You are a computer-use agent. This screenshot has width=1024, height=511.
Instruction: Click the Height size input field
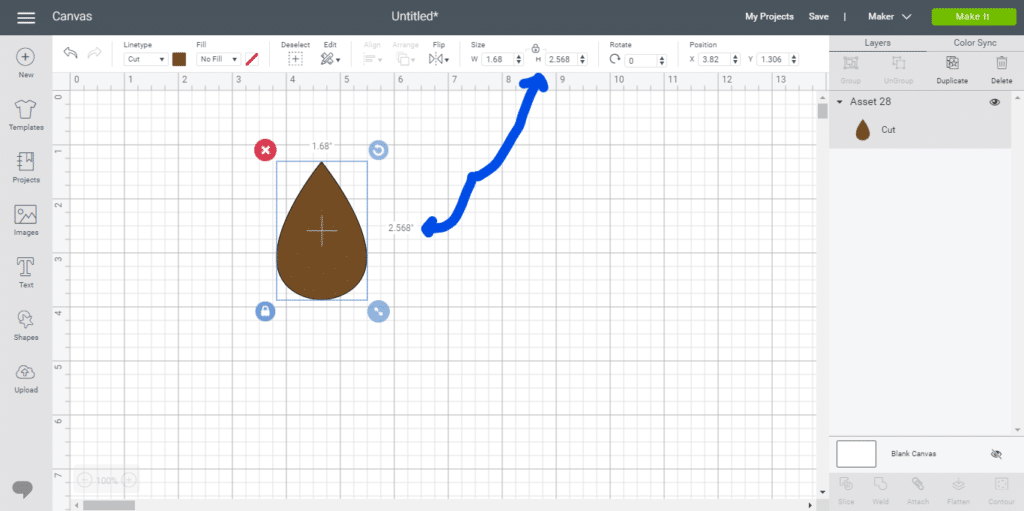pyautogui.click(x=562, y=59)
